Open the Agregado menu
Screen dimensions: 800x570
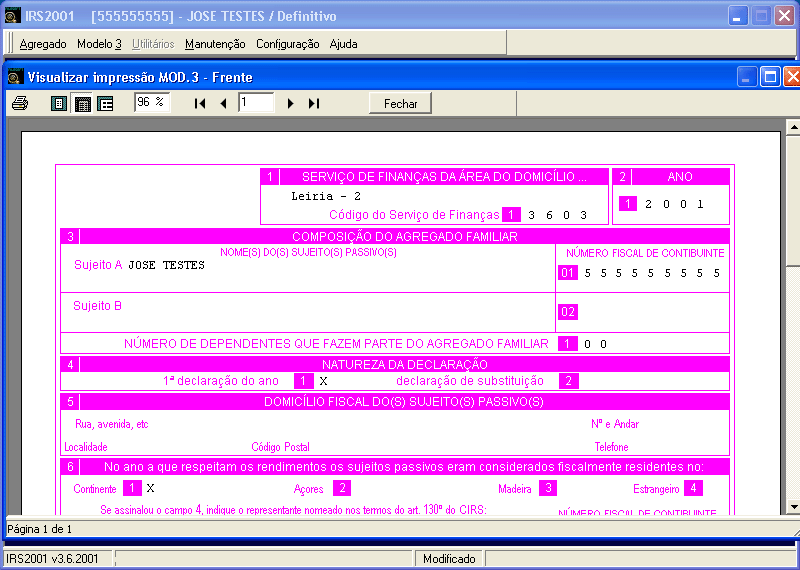43,44
